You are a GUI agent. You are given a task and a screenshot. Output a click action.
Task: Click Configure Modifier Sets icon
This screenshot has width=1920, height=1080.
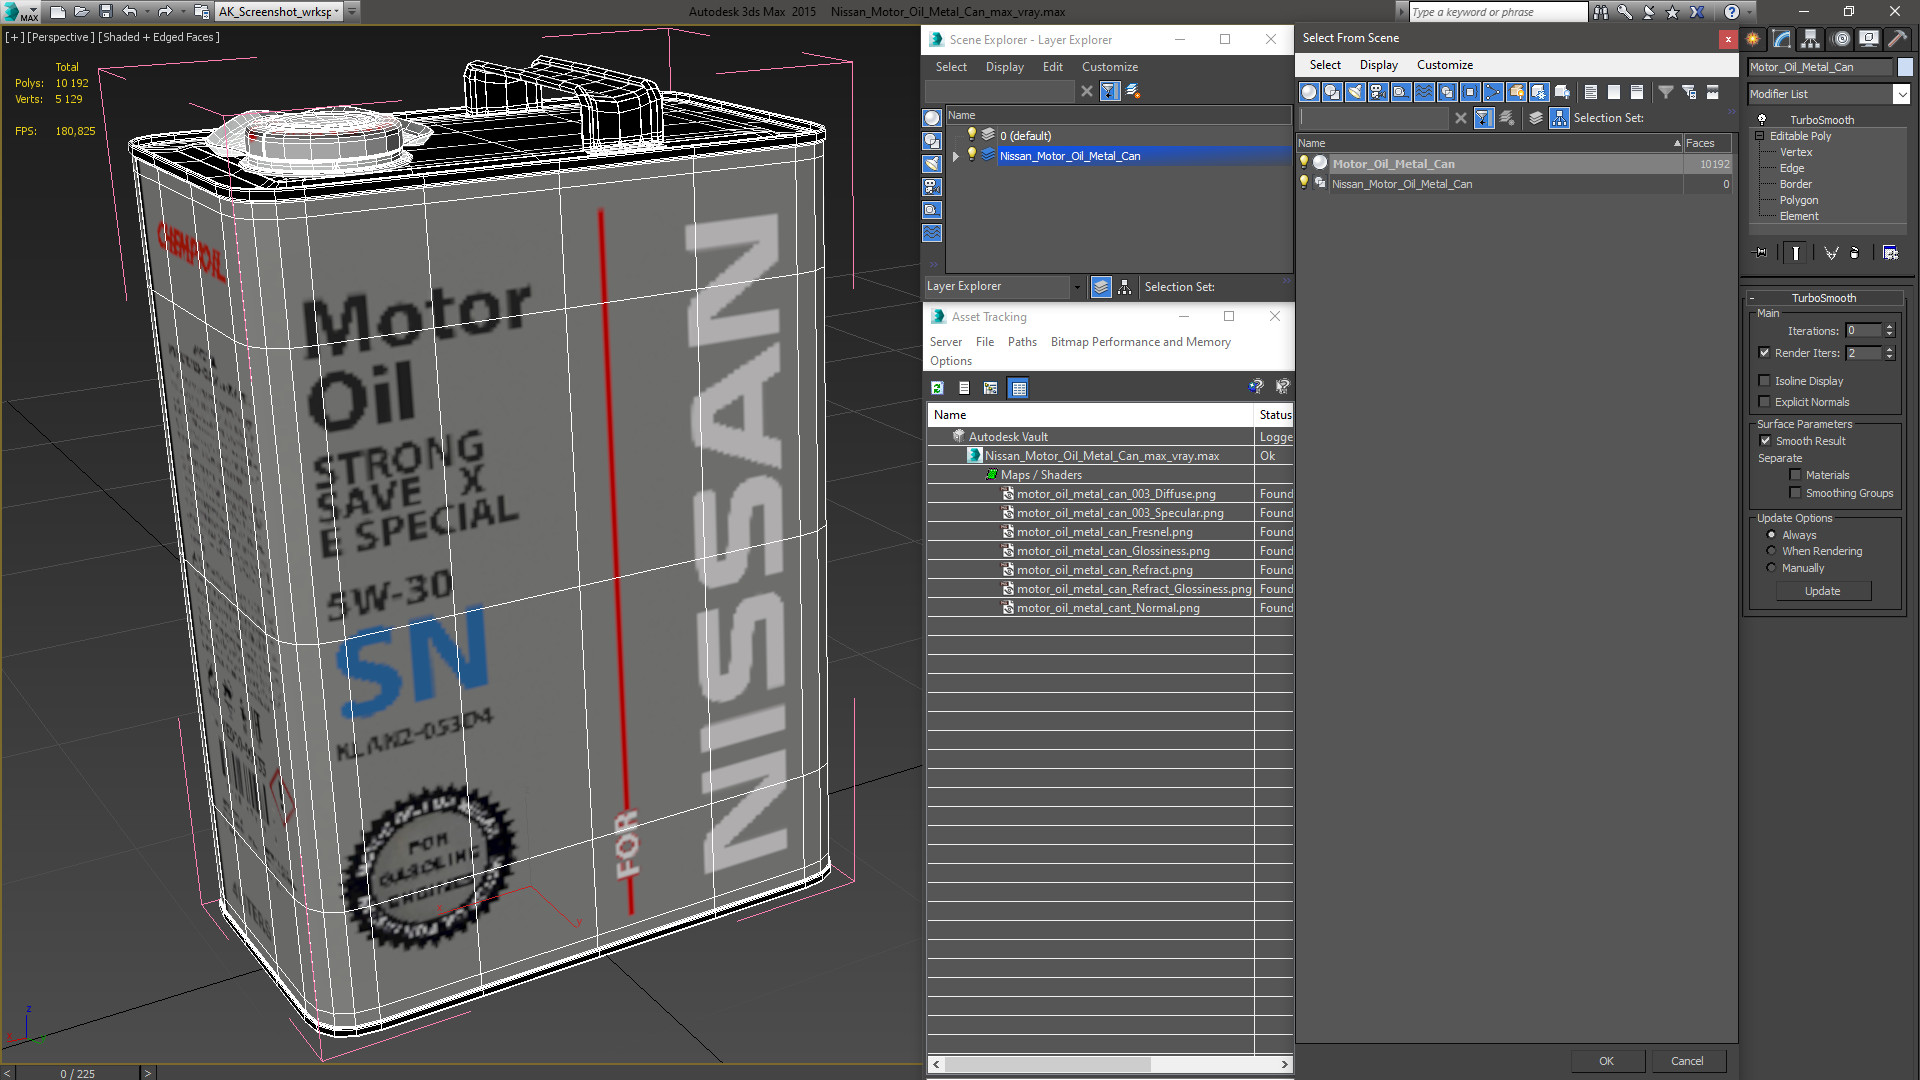pyautogui.click(x=1890, y=253)
